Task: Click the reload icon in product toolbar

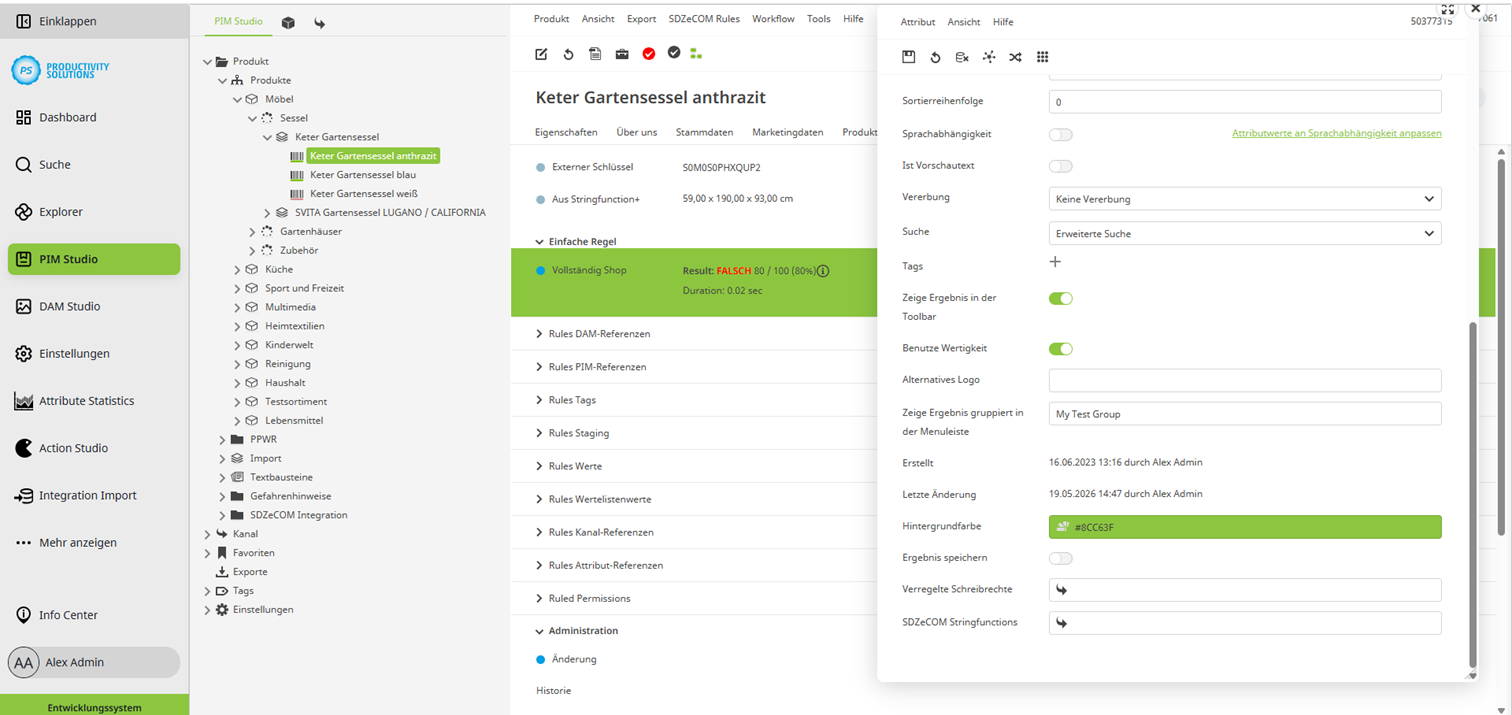Action: pyautogui.click(x=568, y=54)
